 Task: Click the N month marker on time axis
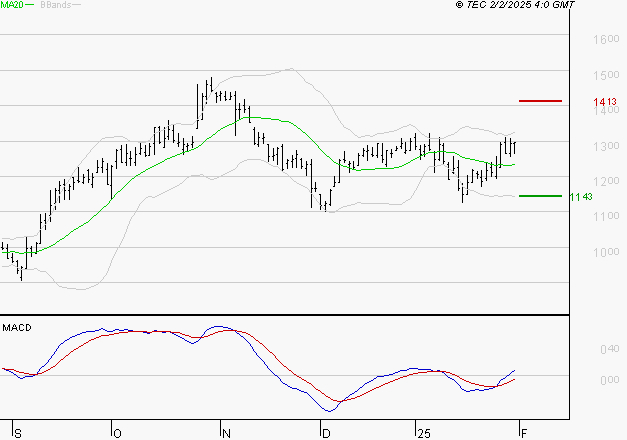click(226, 434)
